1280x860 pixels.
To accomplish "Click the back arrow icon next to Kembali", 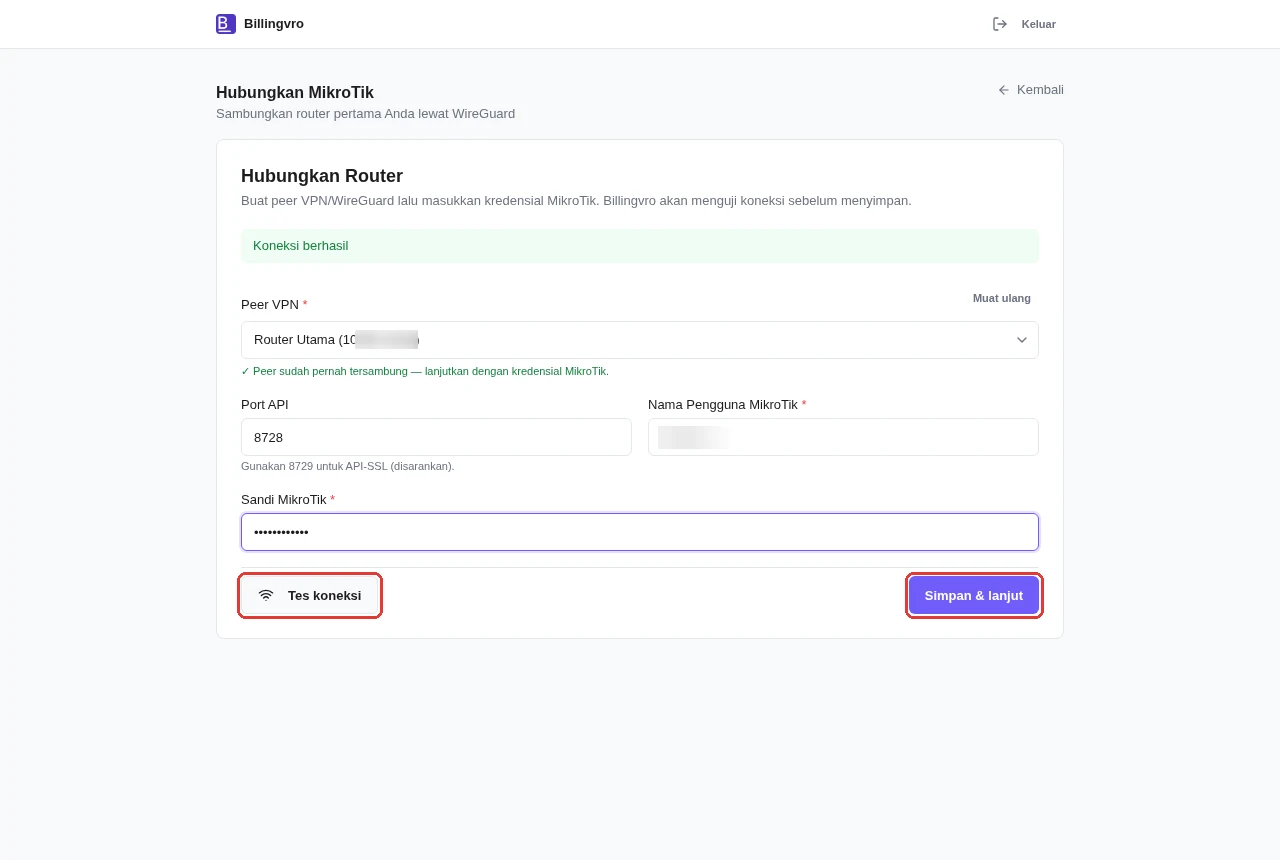I will tap(1004, 90).
